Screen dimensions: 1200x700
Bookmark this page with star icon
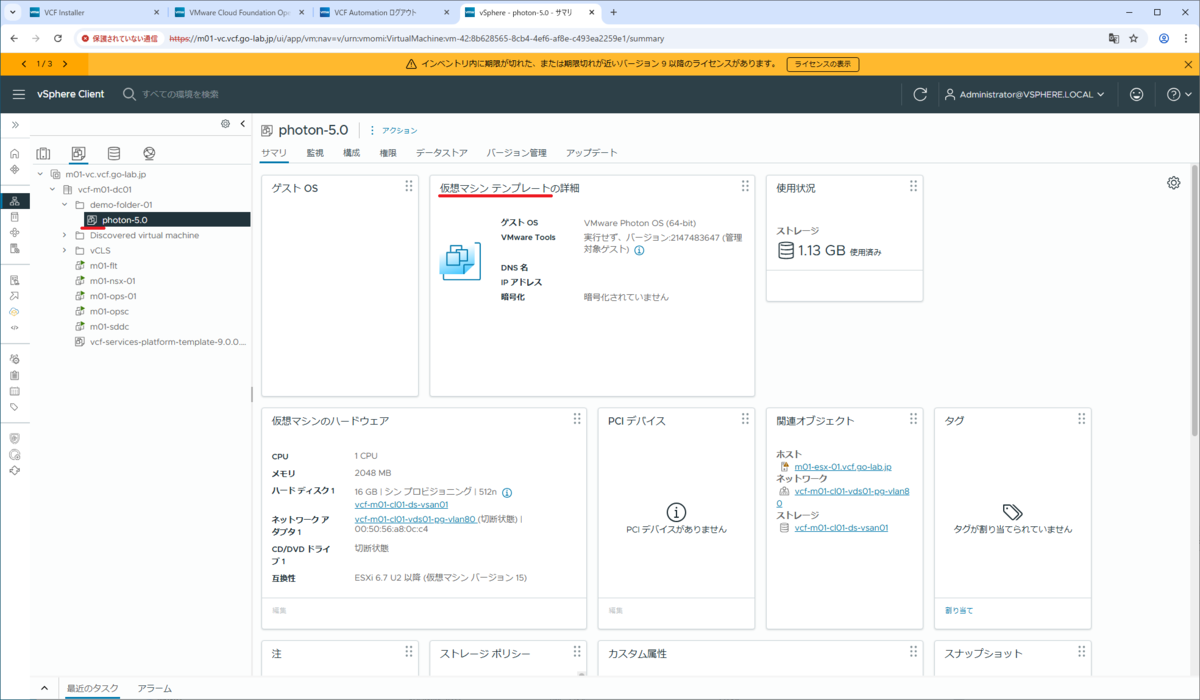coord(1134,38)
